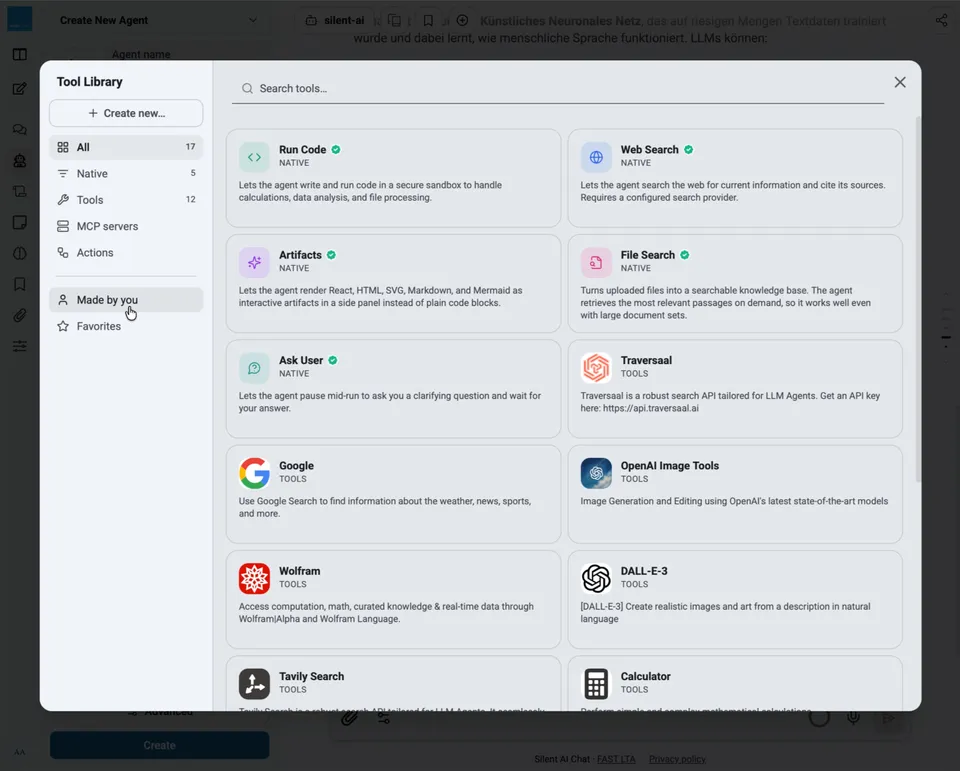960x771 pixels.
Task: Select the Tools category
Action: (x=126, y=200)
